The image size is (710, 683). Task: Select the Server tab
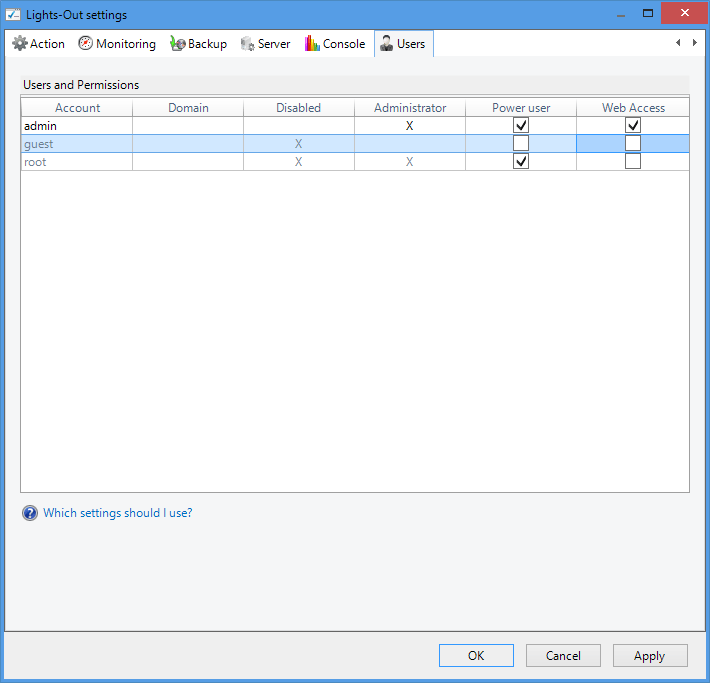pyautogui.click(x=265, y=43)
